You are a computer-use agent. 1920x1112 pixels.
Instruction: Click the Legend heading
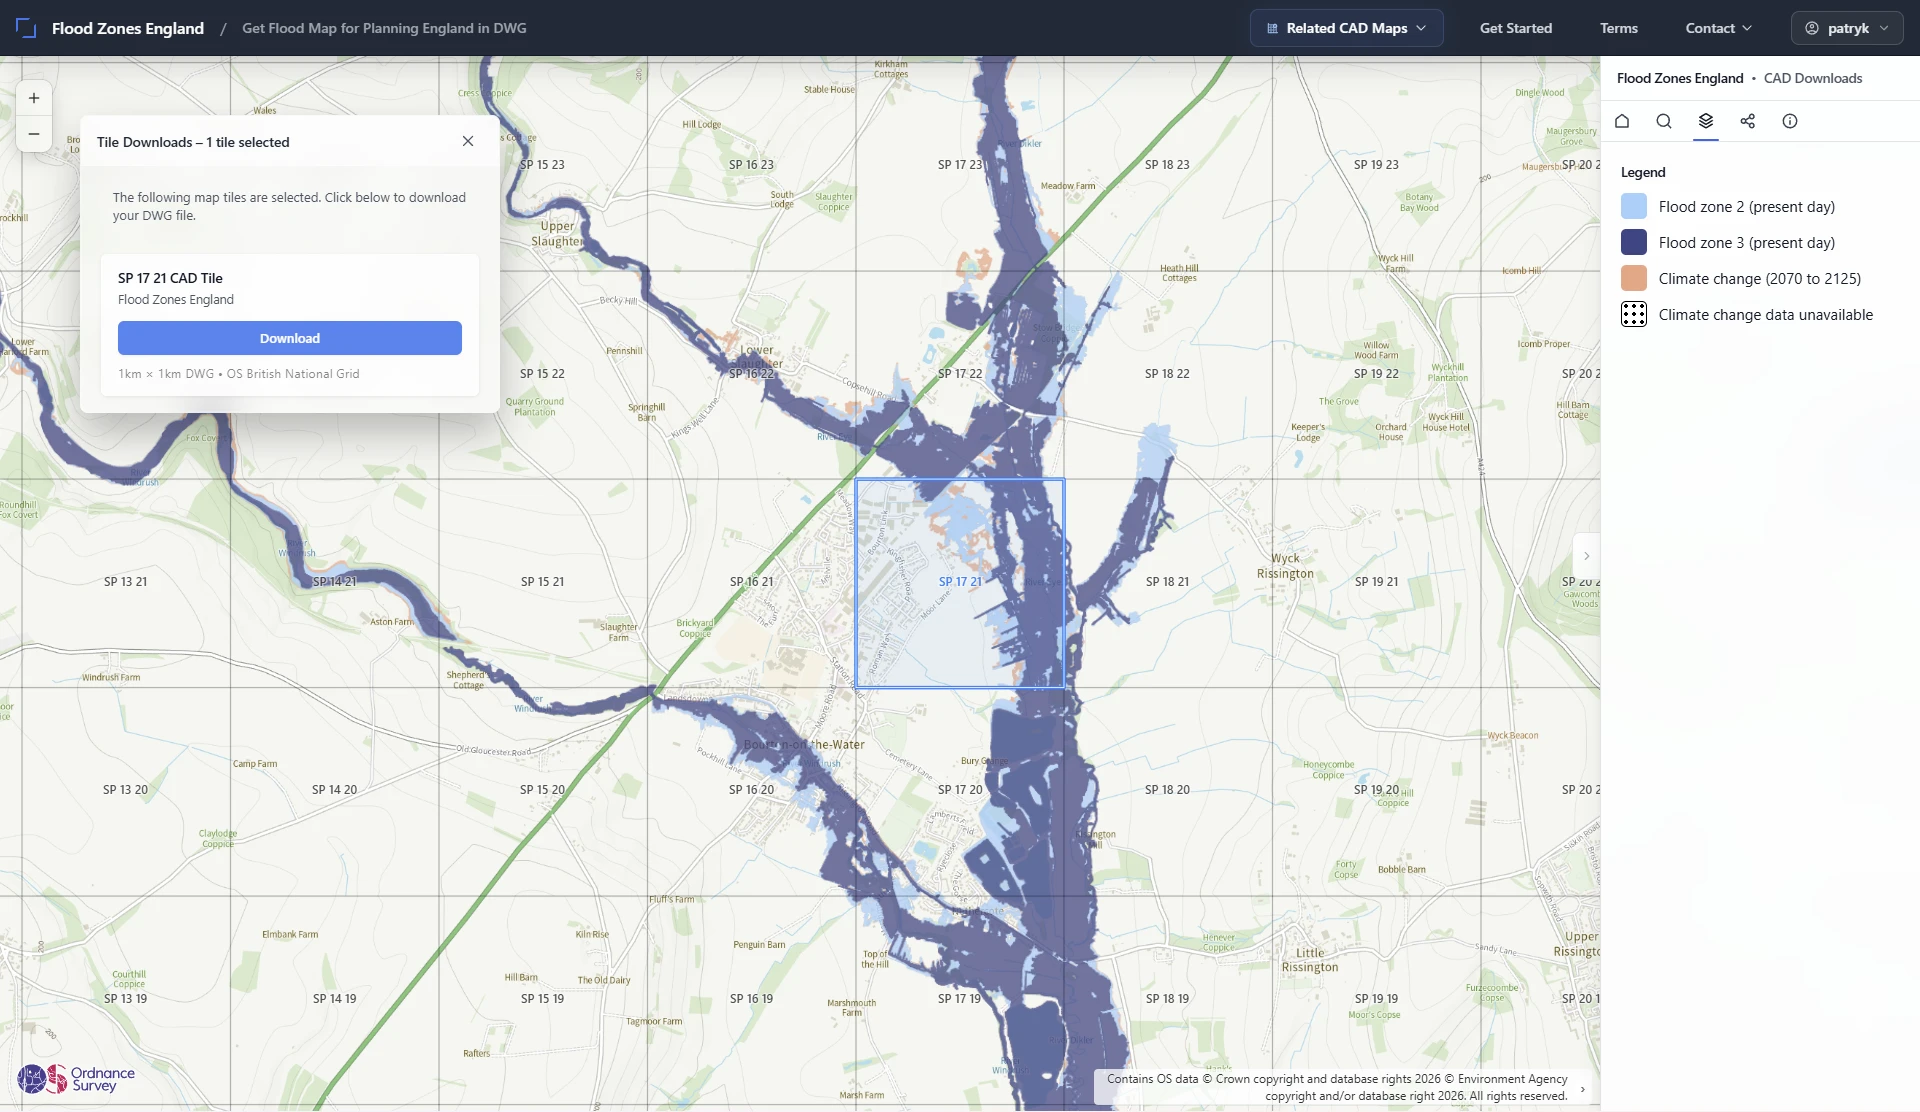[x=1643, y=172]
